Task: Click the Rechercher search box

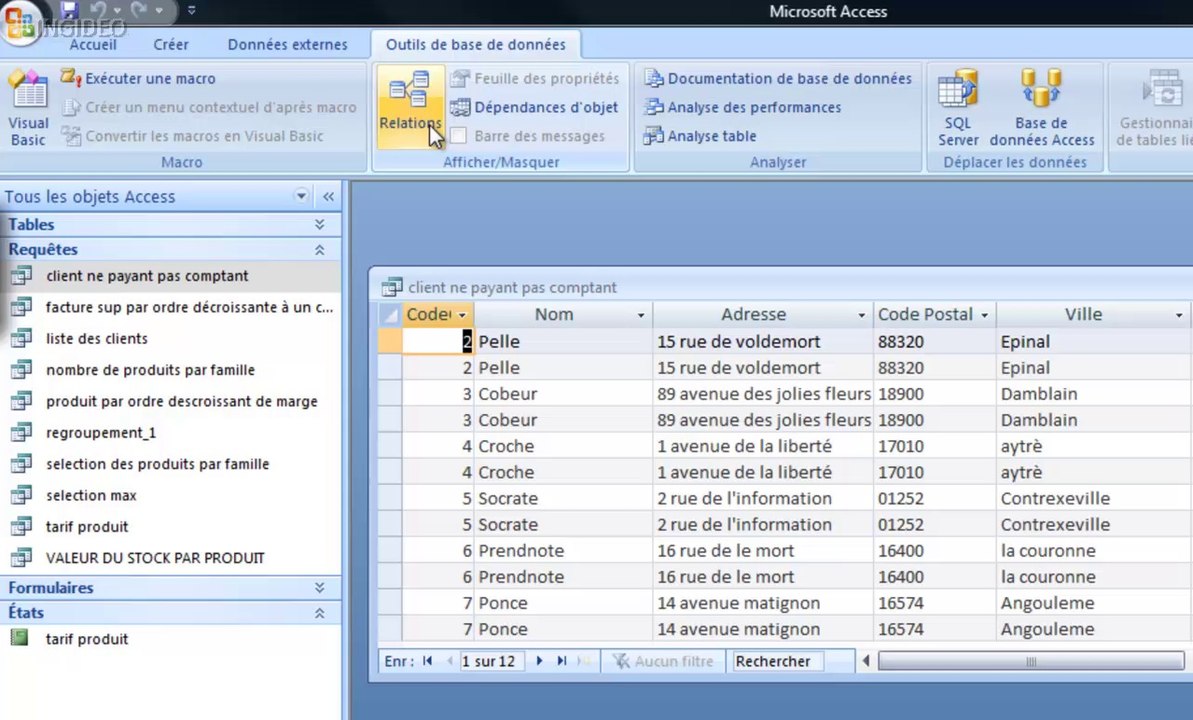Action: click(776, 661)
